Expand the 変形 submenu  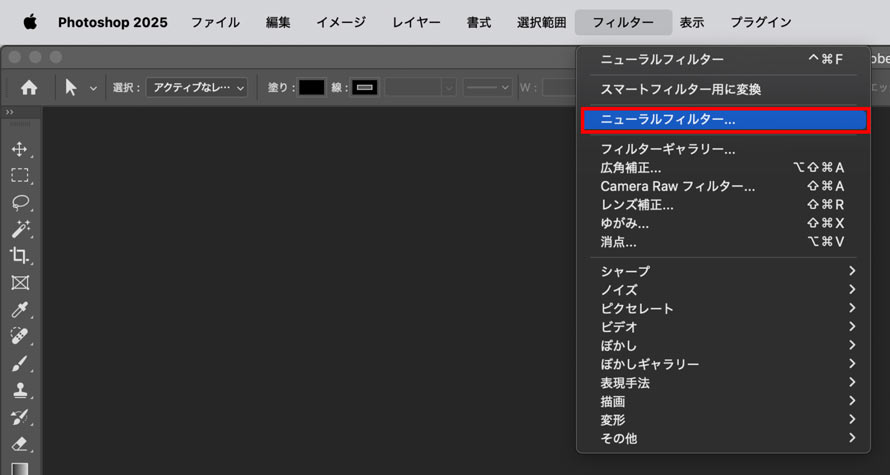point(723,420)
